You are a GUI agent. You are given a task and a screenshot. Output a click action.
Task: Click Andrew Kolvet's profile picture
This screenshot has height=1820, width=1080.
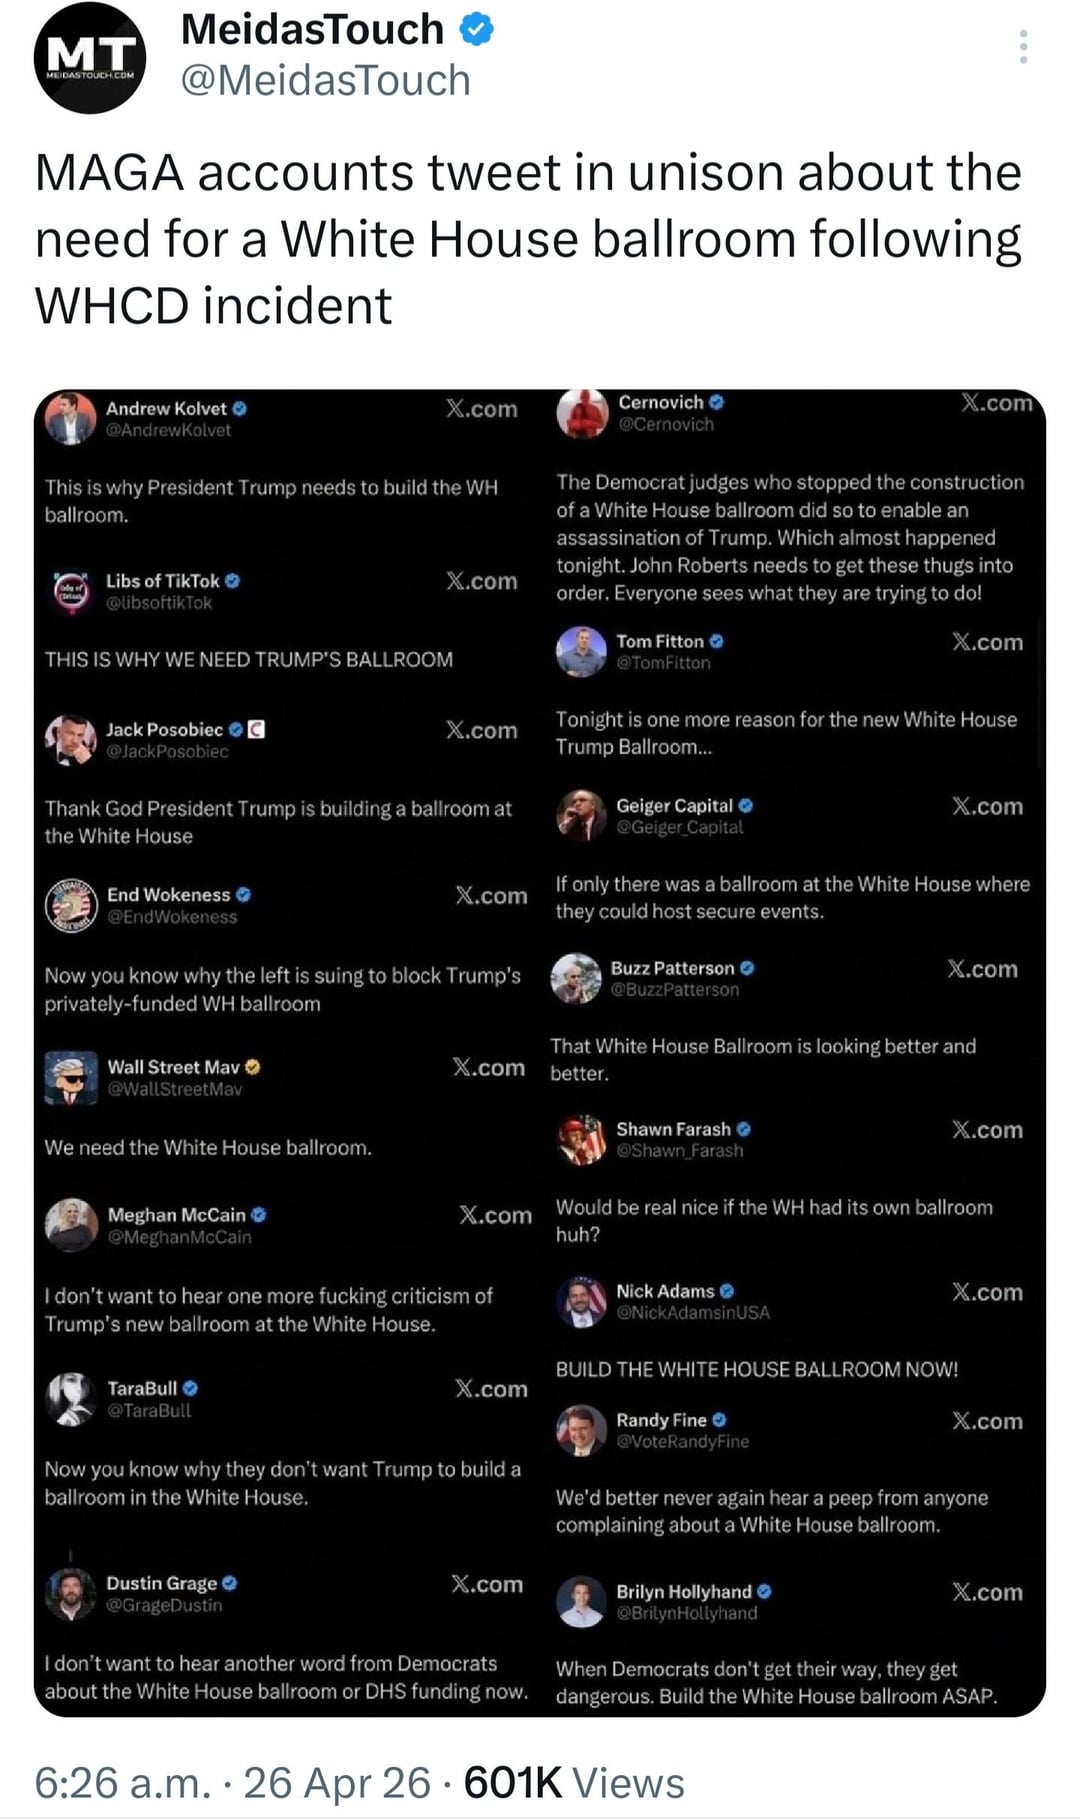point(70,418)
